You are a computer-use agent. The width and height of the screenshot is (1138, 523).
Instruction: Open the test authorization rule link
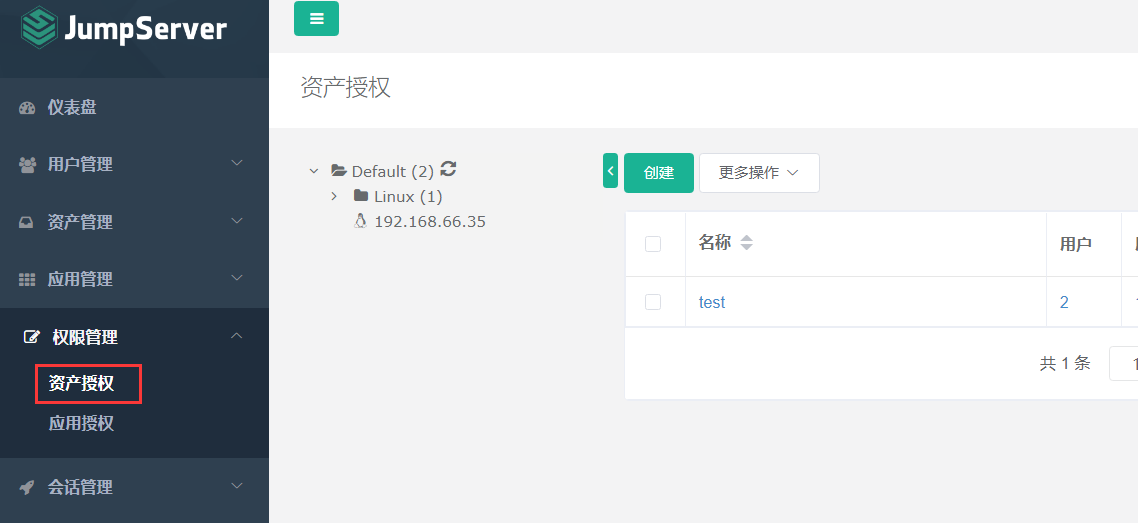712,302
